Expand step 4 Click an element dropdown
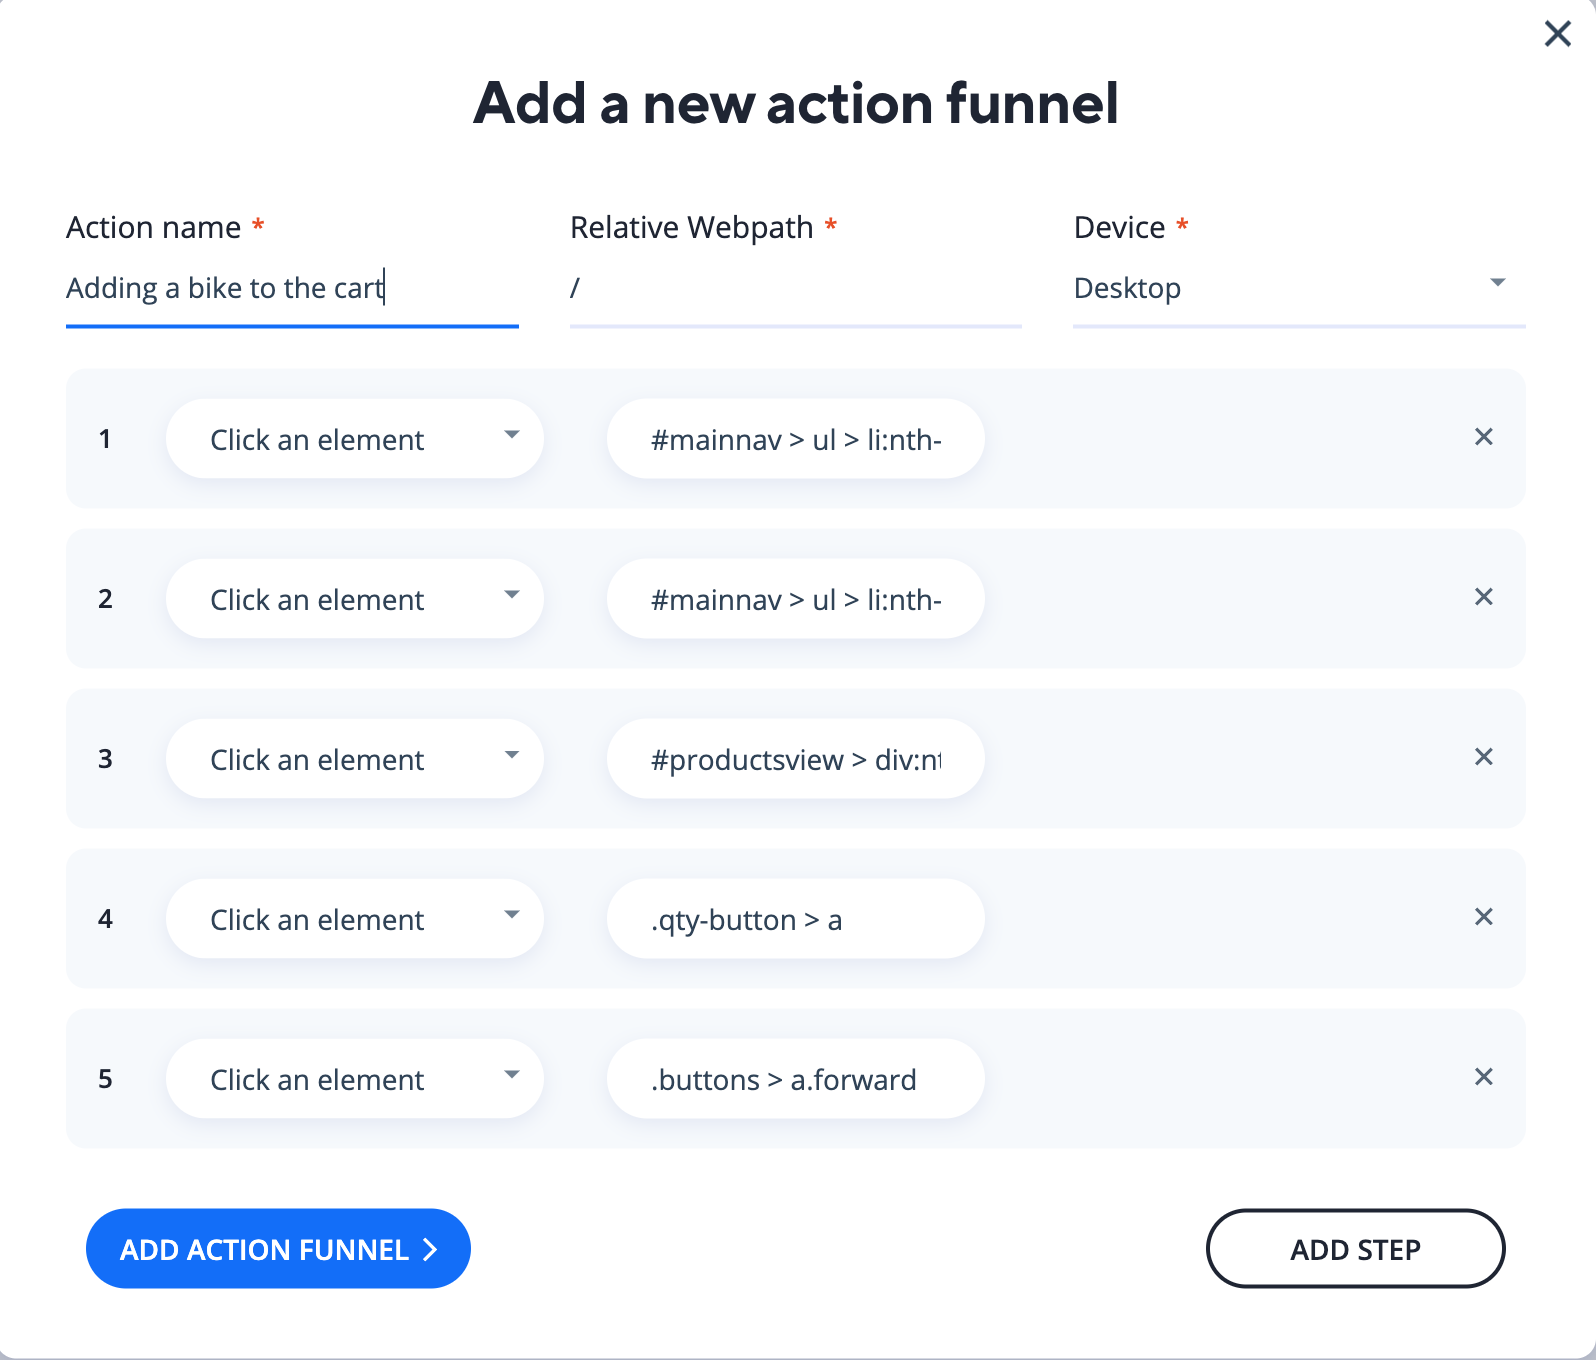Image resolution: width=1596 pixels, height=1360 pixels. [355, 919]
